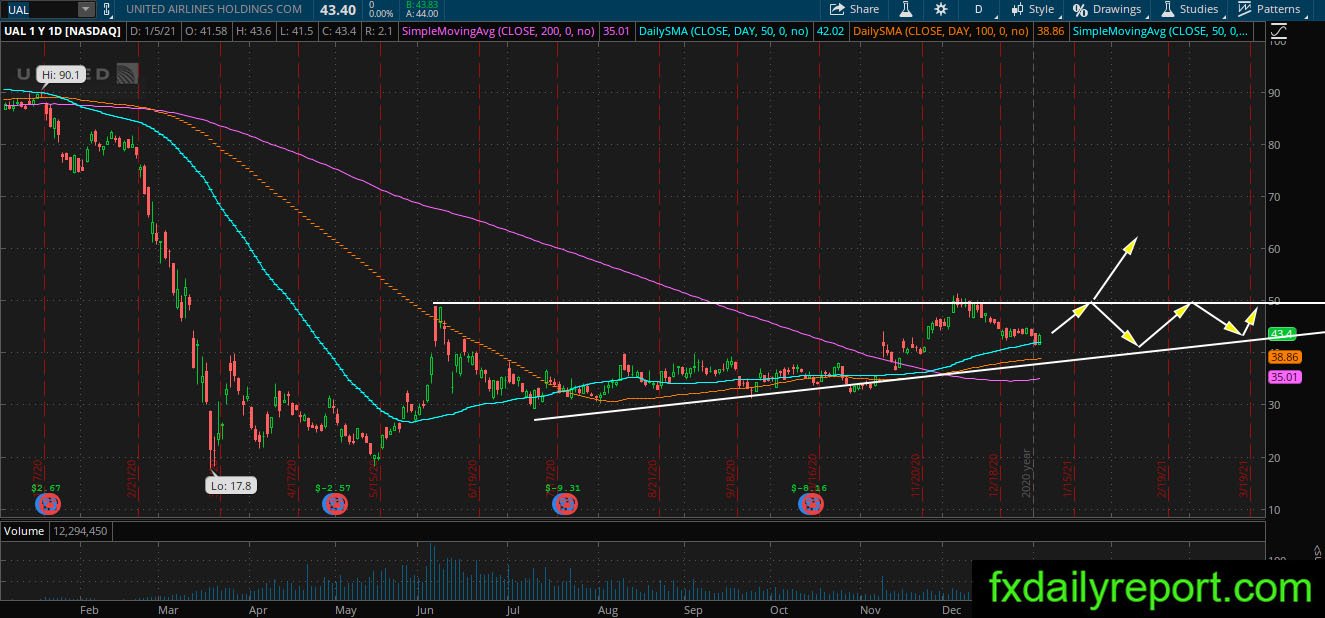Open Edit Studies via the flask icon

906,9
